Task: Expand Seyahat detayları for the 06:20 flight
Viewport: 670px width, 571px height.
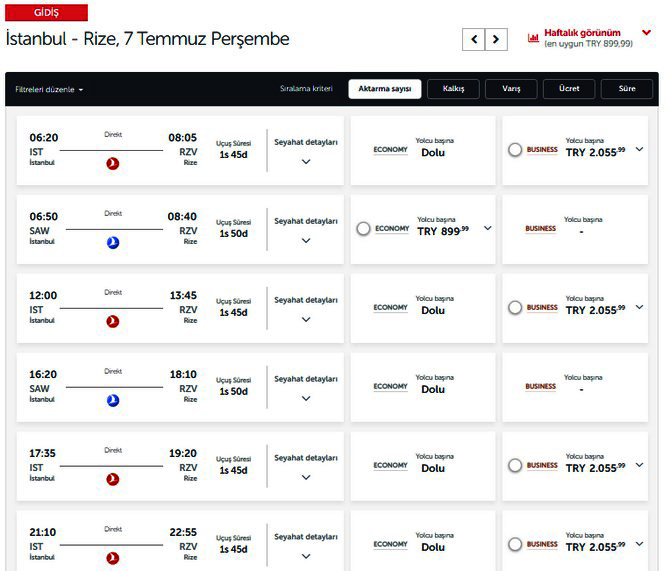Action: [306, 161]
